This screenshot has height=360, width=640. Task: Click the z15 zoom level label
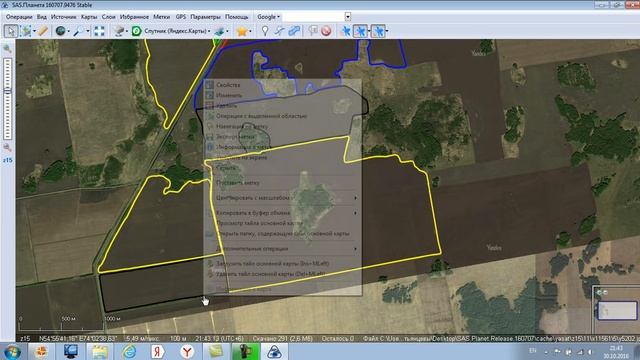[x=7, y=160]
